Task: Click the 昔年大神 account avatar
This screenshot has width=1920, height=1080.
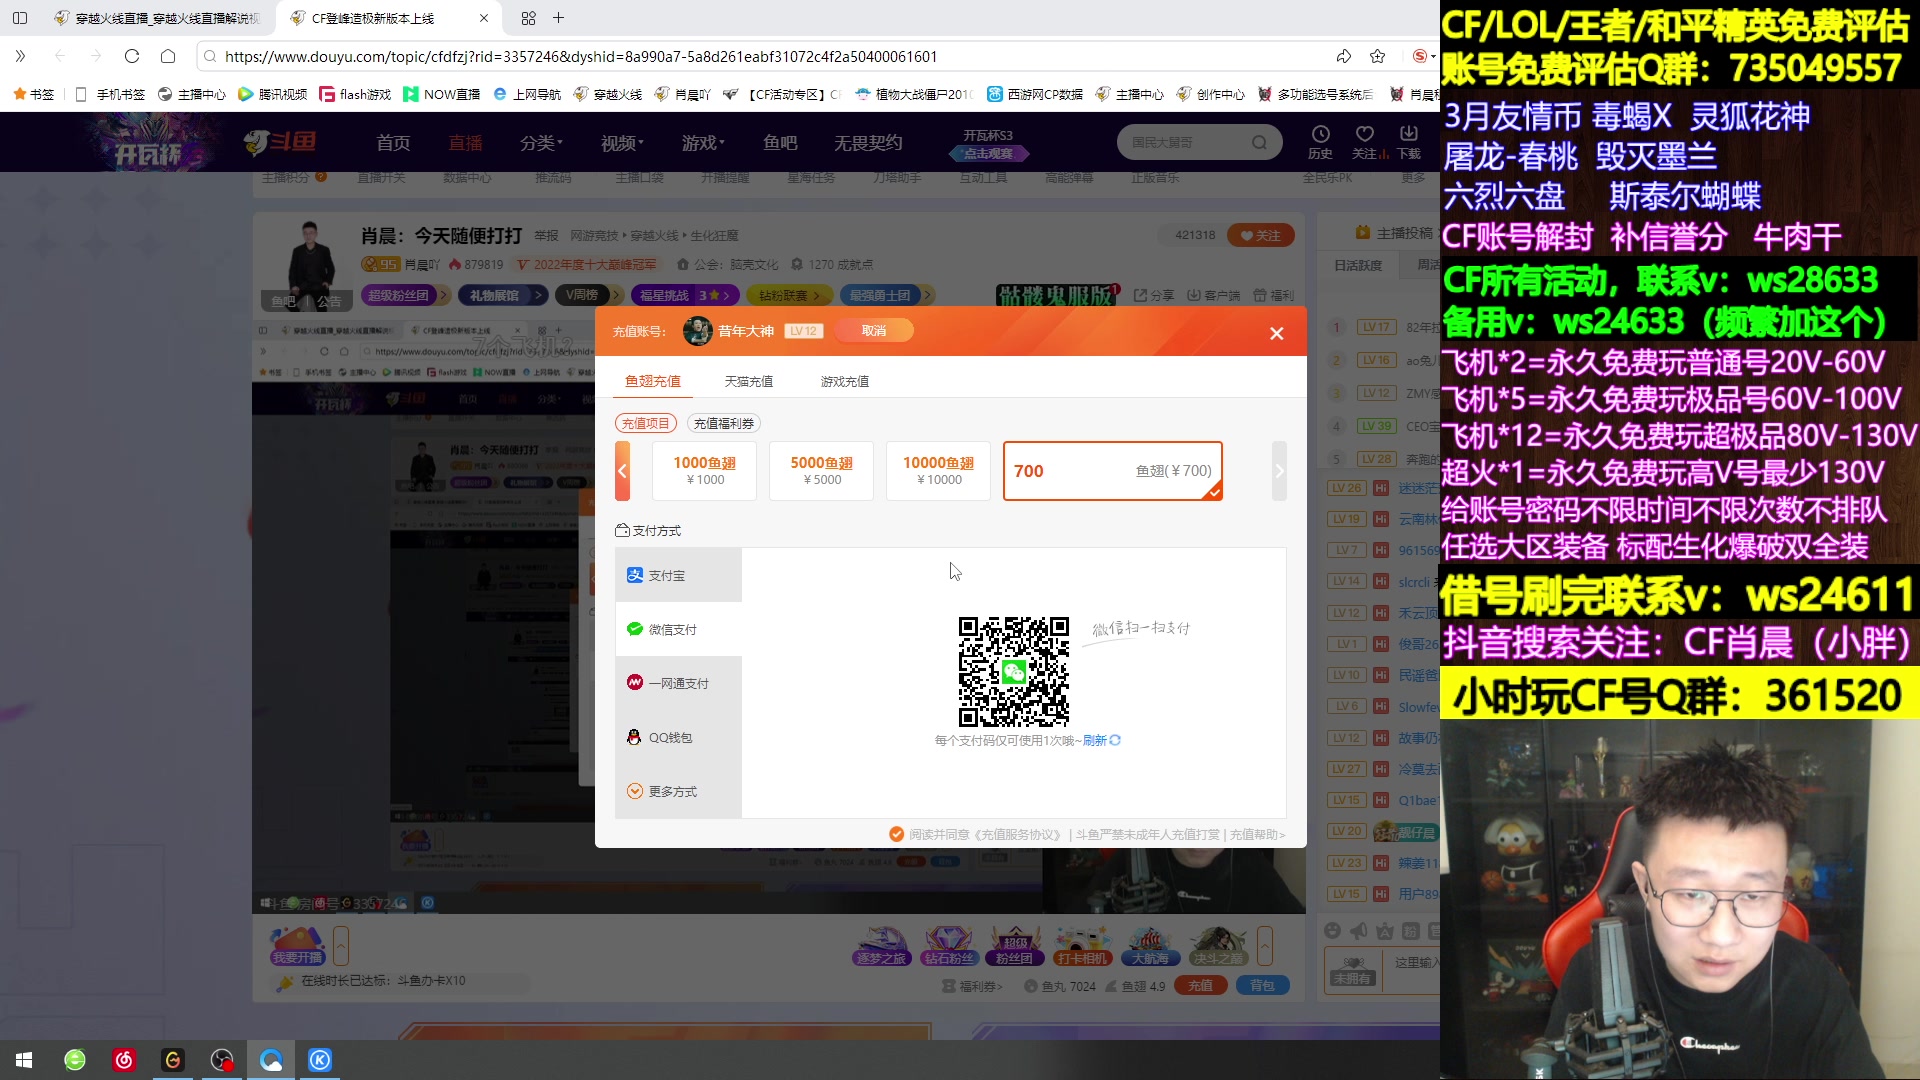Action: pyautogui.click(x=697, y=331)
